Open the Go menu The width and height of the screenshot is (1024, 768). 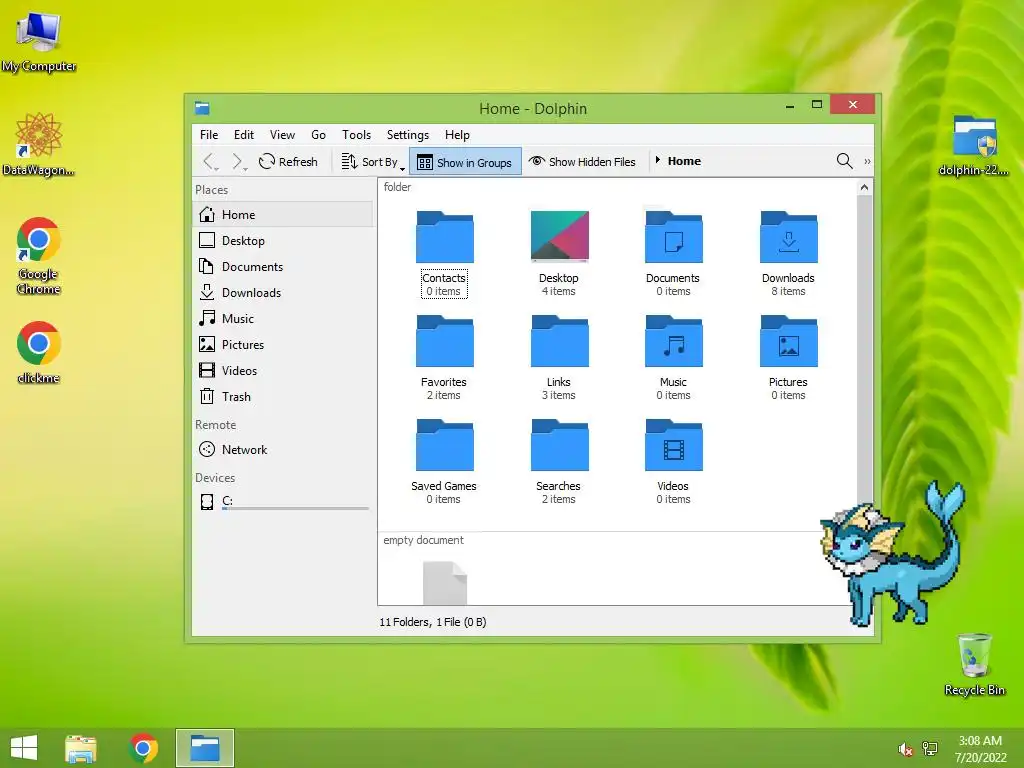point(318,135)
